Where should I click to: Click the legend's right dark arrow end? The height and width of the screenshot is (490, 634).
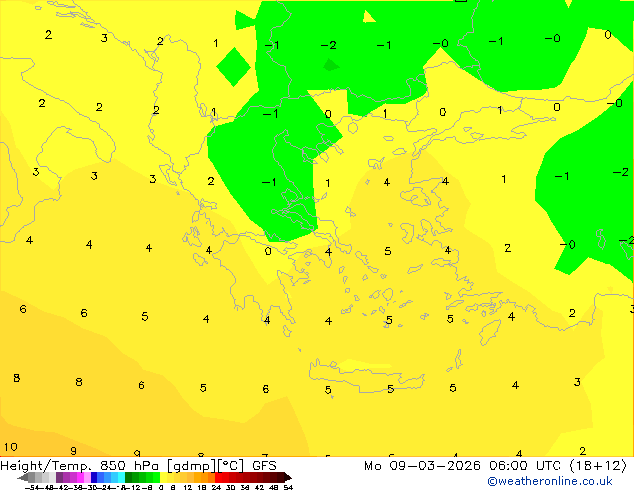click(288, 478)
